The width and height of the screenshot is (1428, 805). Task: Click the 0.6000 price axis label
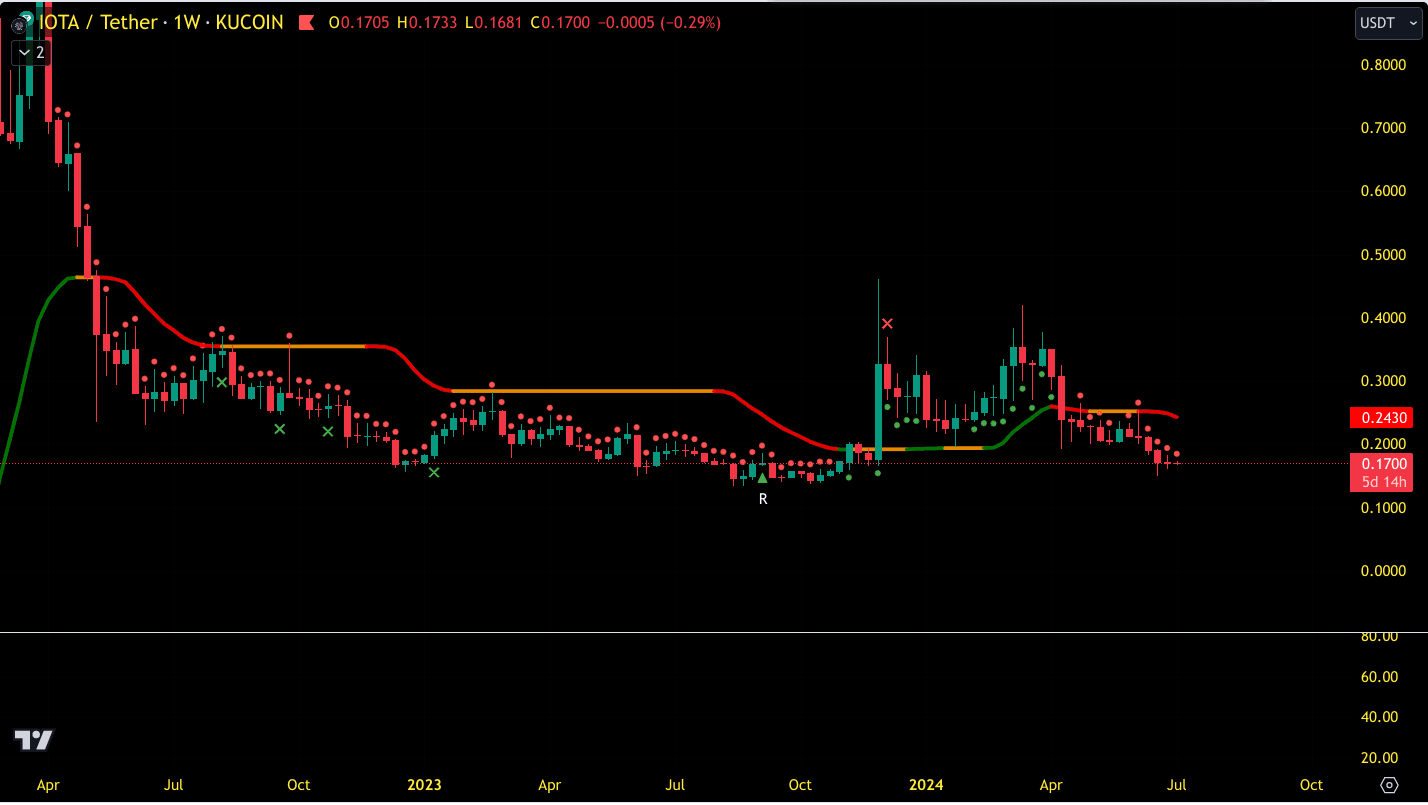click(1384, 191)
